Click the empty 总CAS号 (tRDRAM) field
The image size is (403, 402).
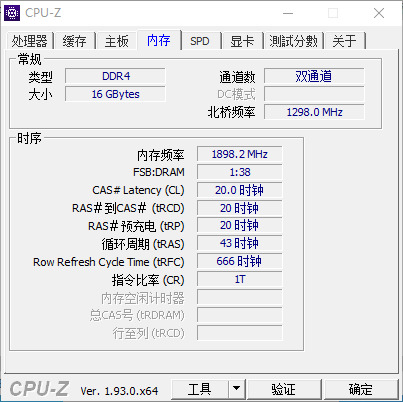pyautogui.click(x=240, y=315)
